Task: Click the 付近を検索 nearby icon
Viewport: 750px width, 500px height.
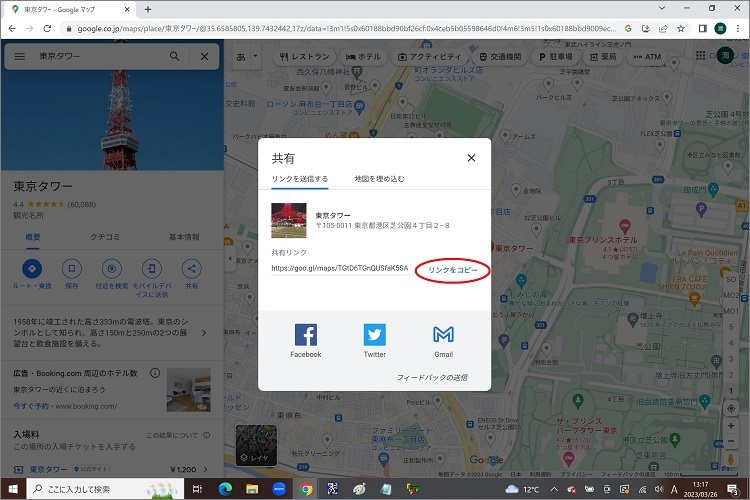Action: [111, 268]
